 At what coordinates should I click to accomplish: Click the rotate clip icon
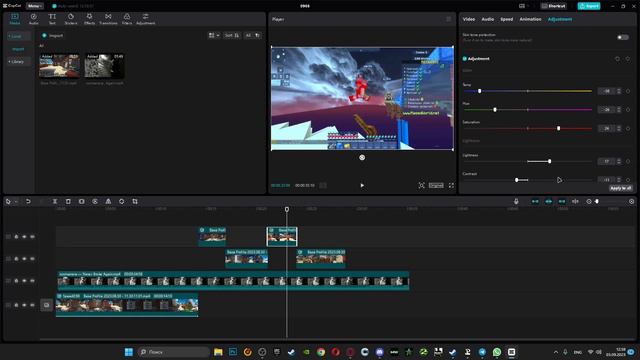pyautogui.click(x=122, y=201)
